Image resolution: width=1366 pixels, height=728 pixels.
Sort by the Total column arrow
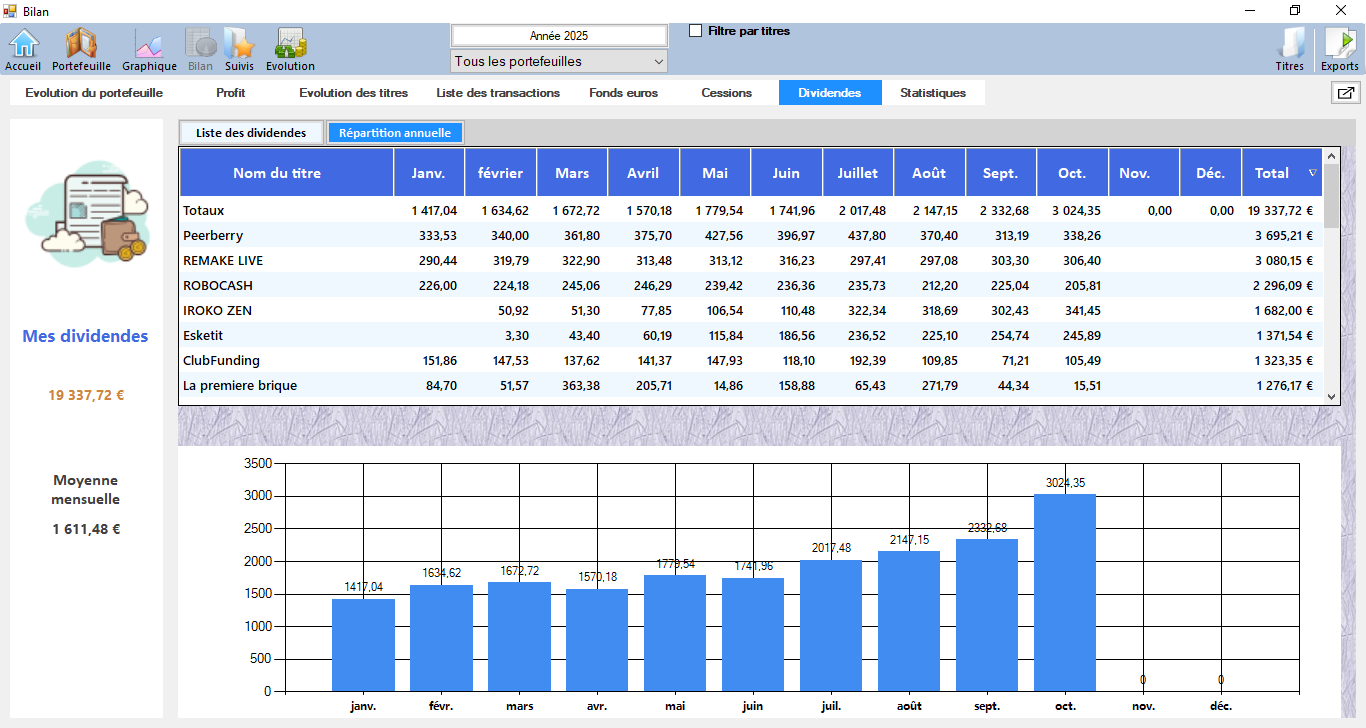click(1312, 173)
